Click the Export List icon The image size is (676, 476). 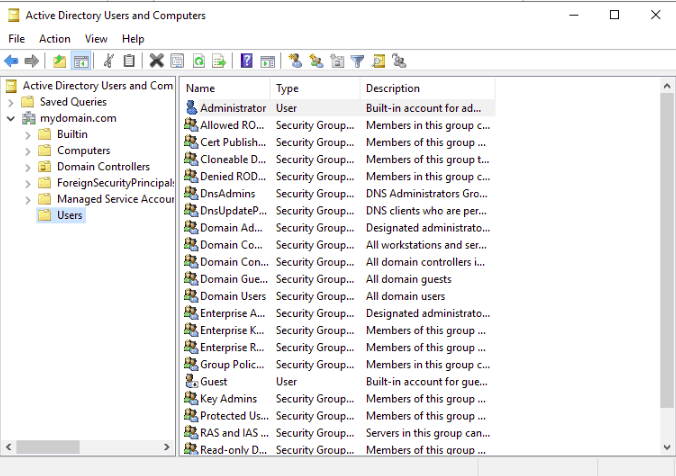point(219,61)
